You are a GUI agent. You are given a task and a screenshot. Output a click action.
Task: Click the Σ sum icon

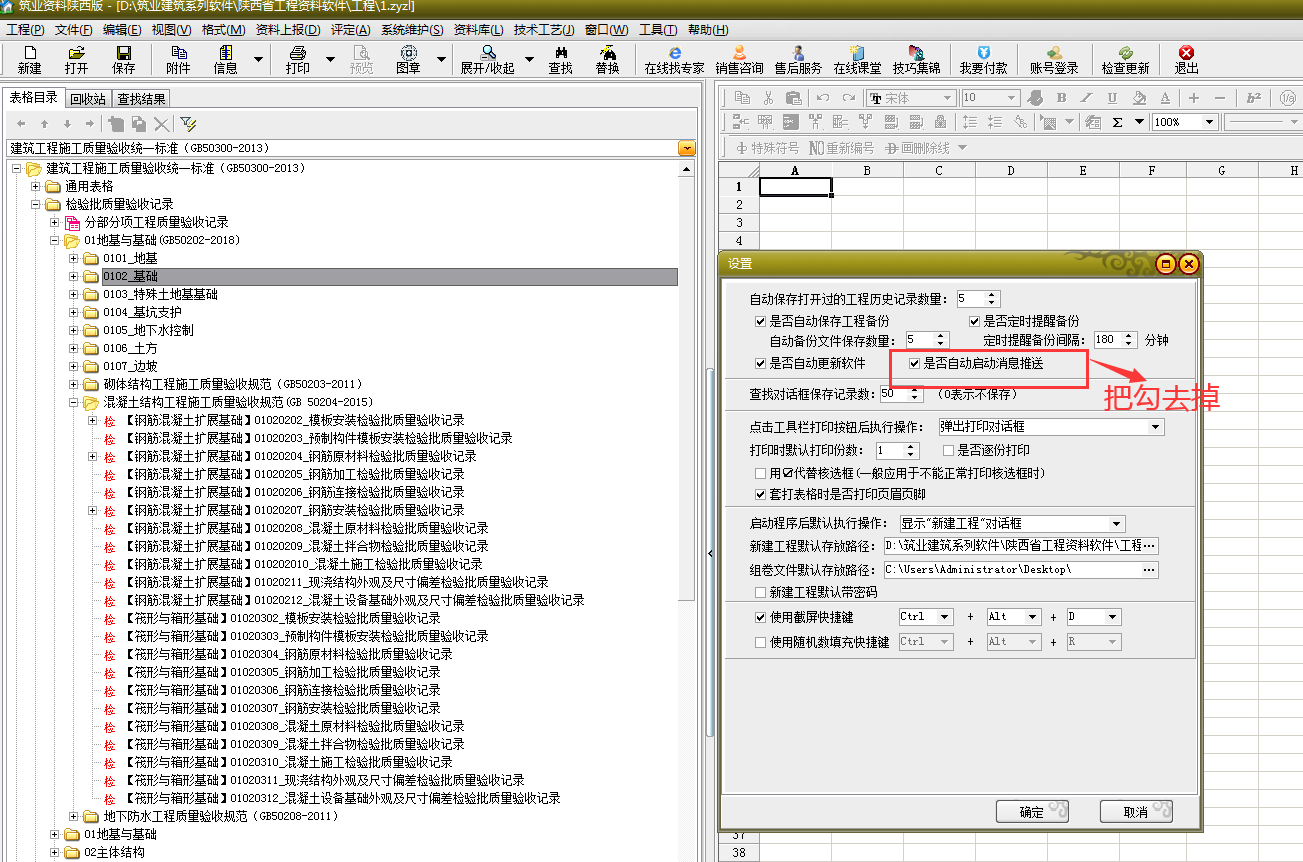[1118, 122]
